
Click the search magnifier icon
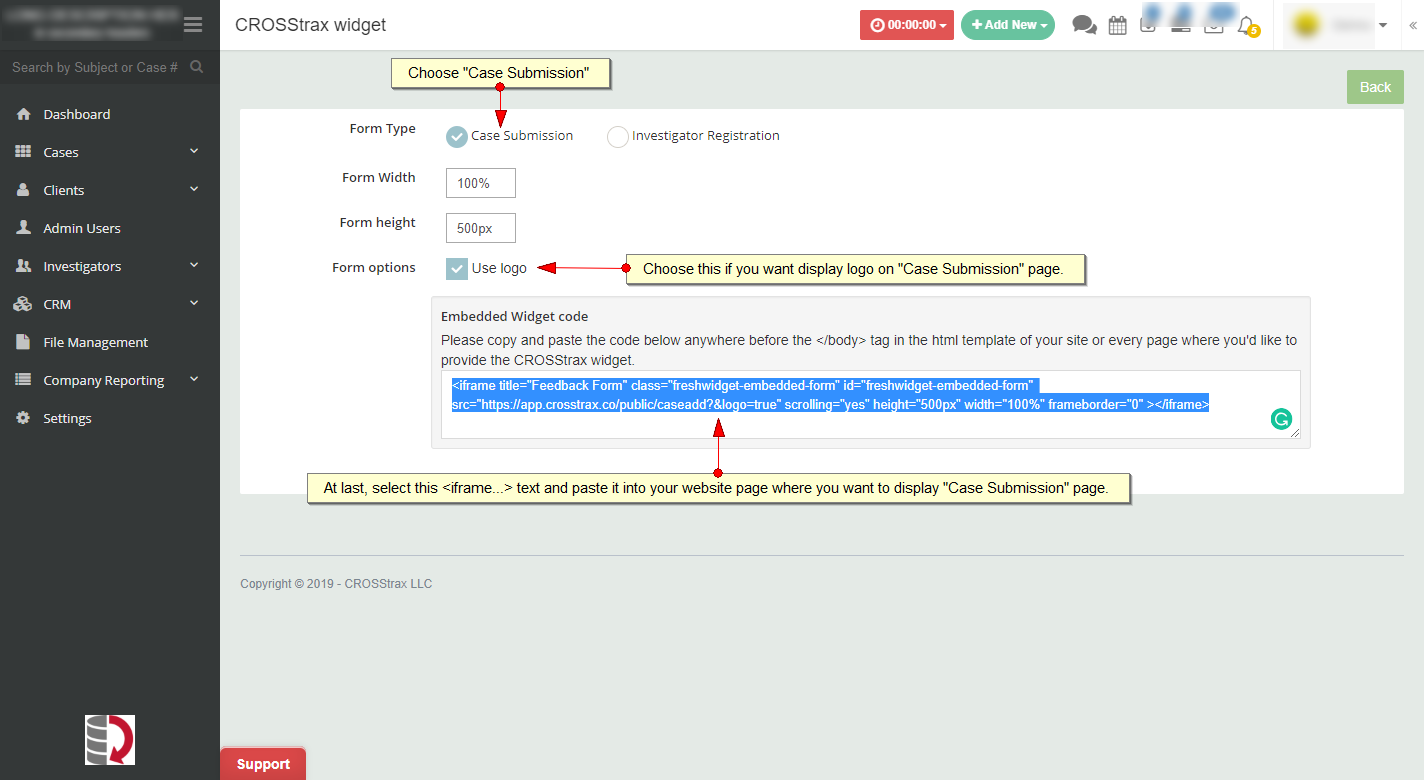coord(197,67)
